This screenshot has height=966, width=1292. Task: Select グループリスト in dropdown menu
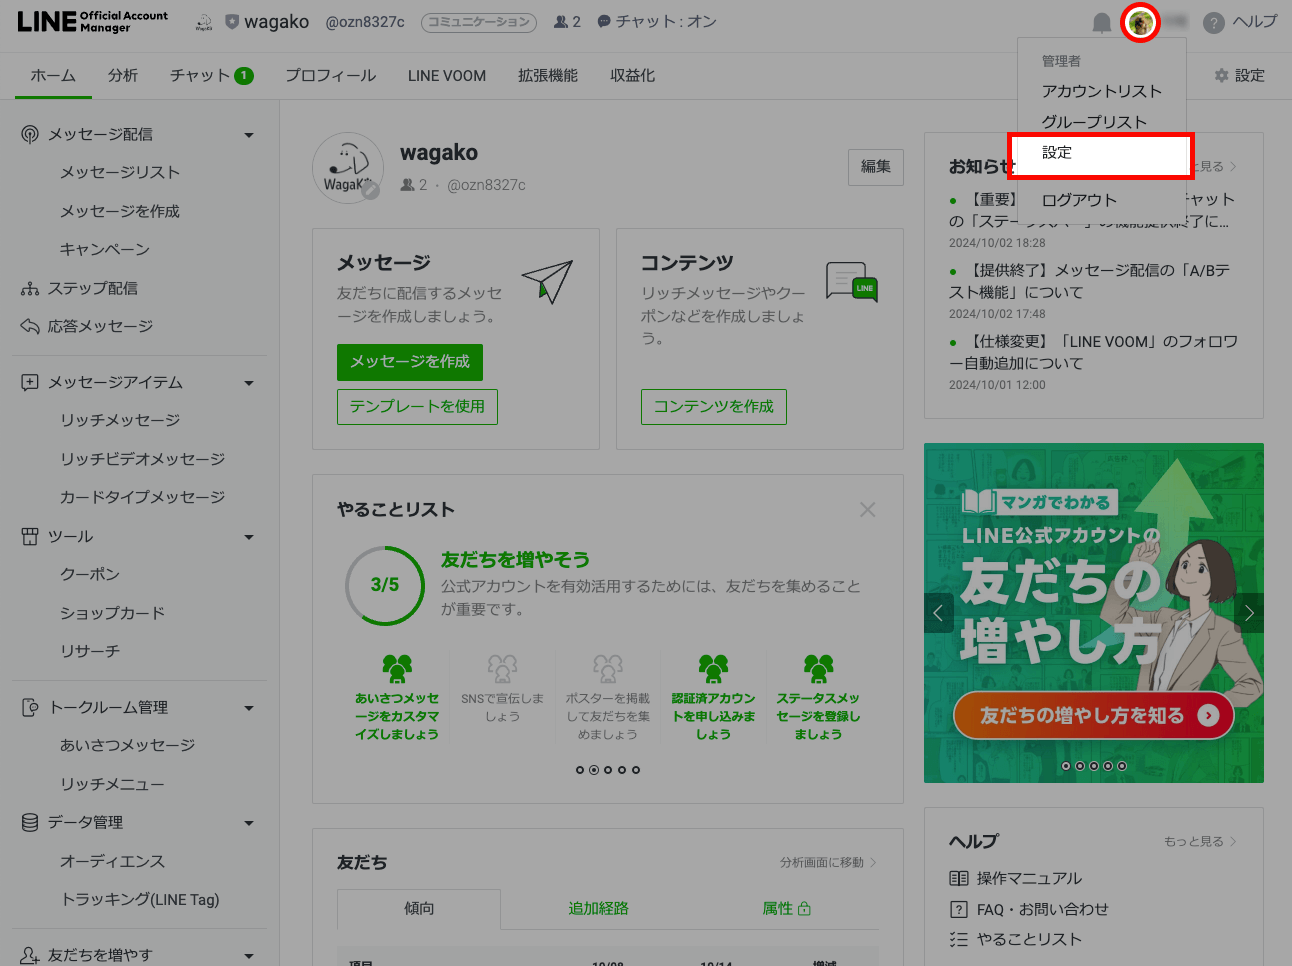[1094, 122]
